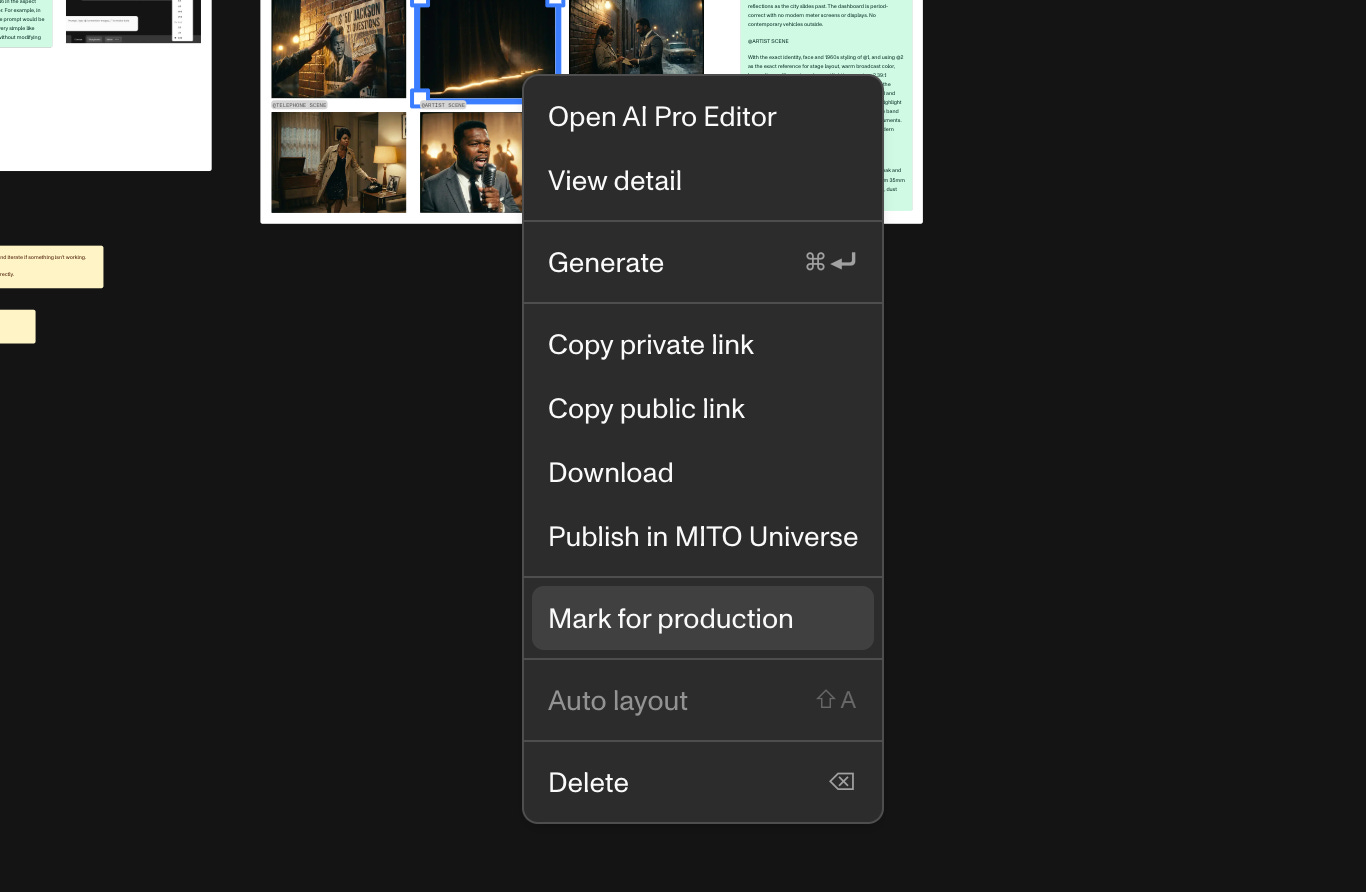Click the disabled Auto layout entry
Screen dimensions: 1366x892
tap(702, 700)
